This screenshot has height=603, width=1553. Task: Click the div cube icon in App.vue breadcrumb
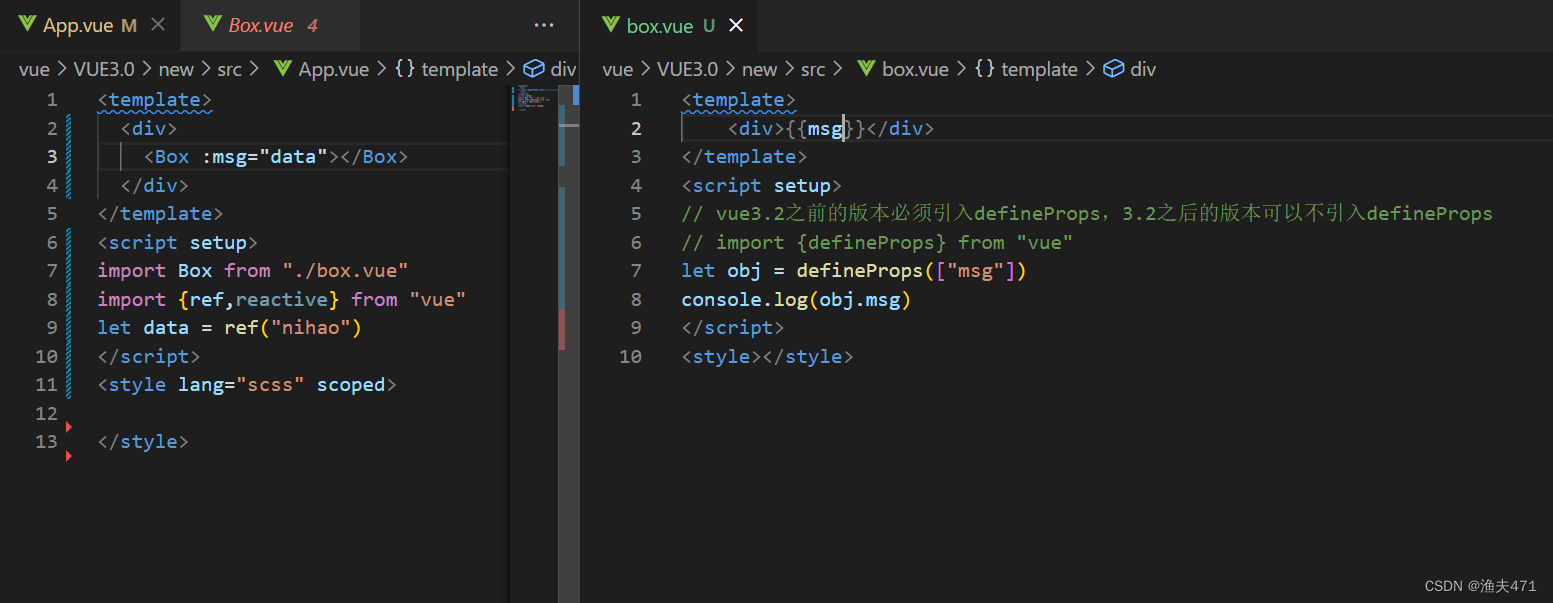click(534, 68)
